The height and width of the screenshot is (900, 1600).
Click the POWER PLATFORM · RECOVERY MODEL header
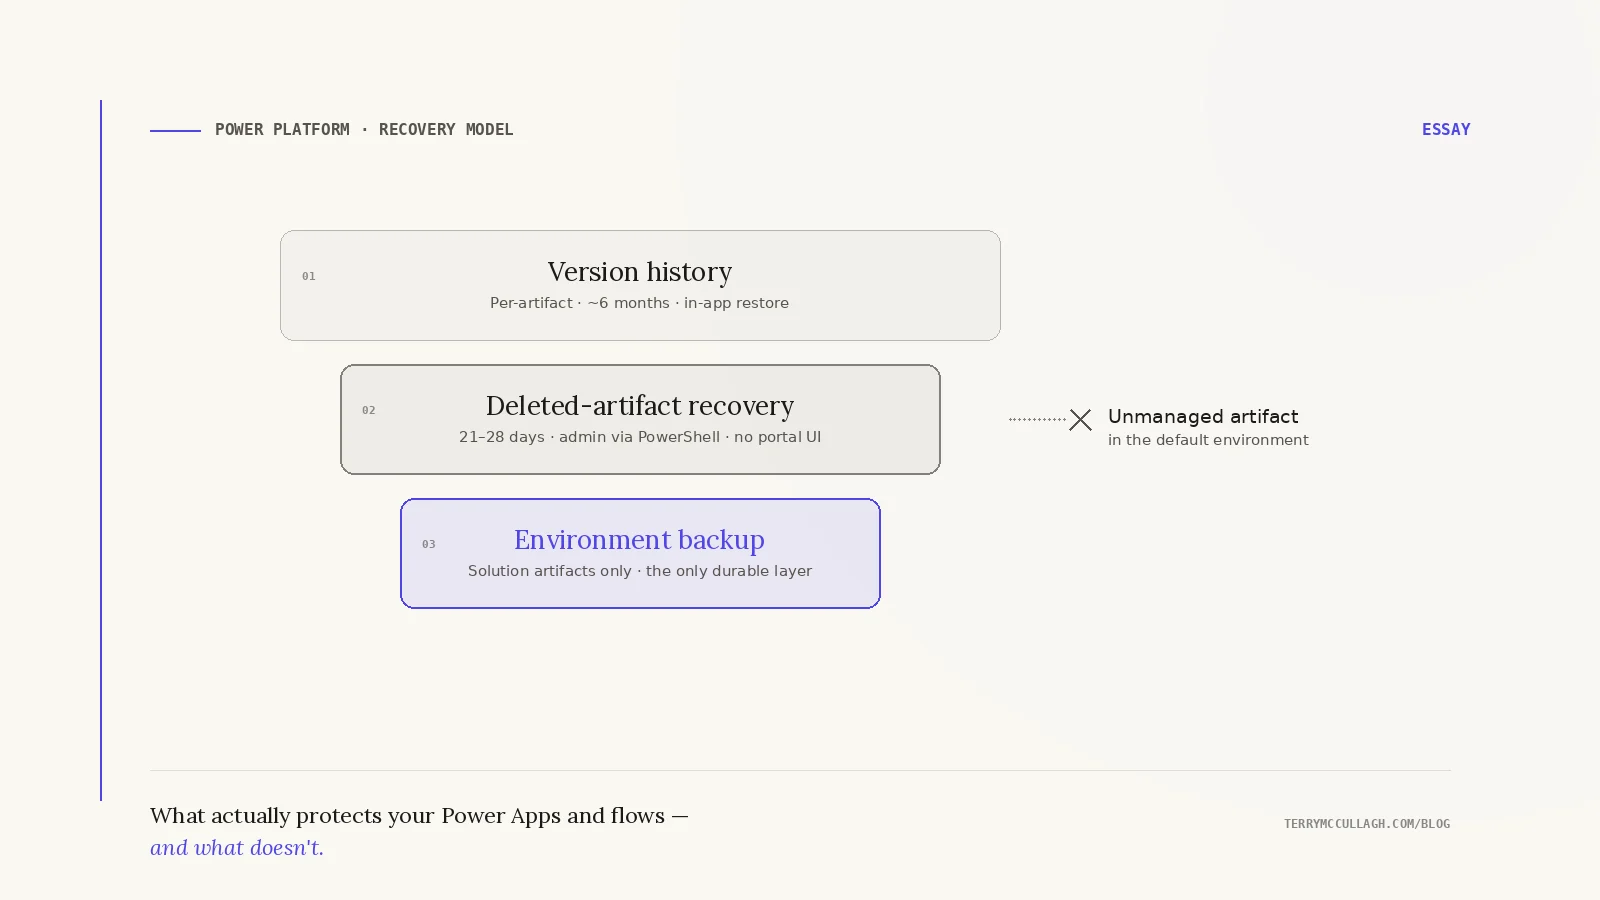[364, 129]
